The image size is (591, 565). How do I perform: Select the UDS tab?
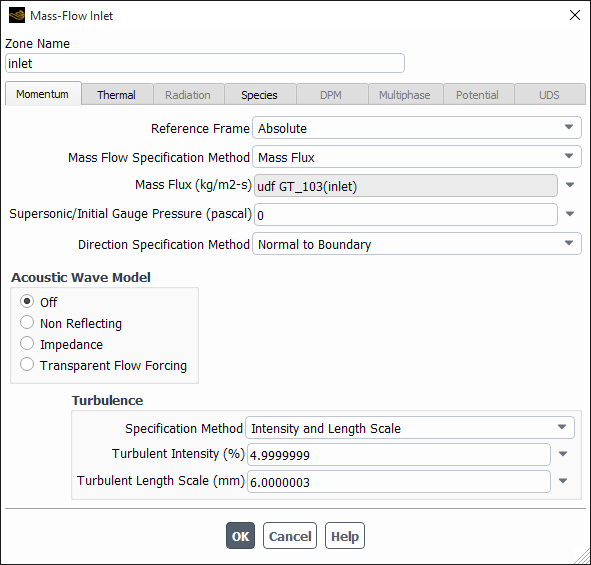coord(550,95)
